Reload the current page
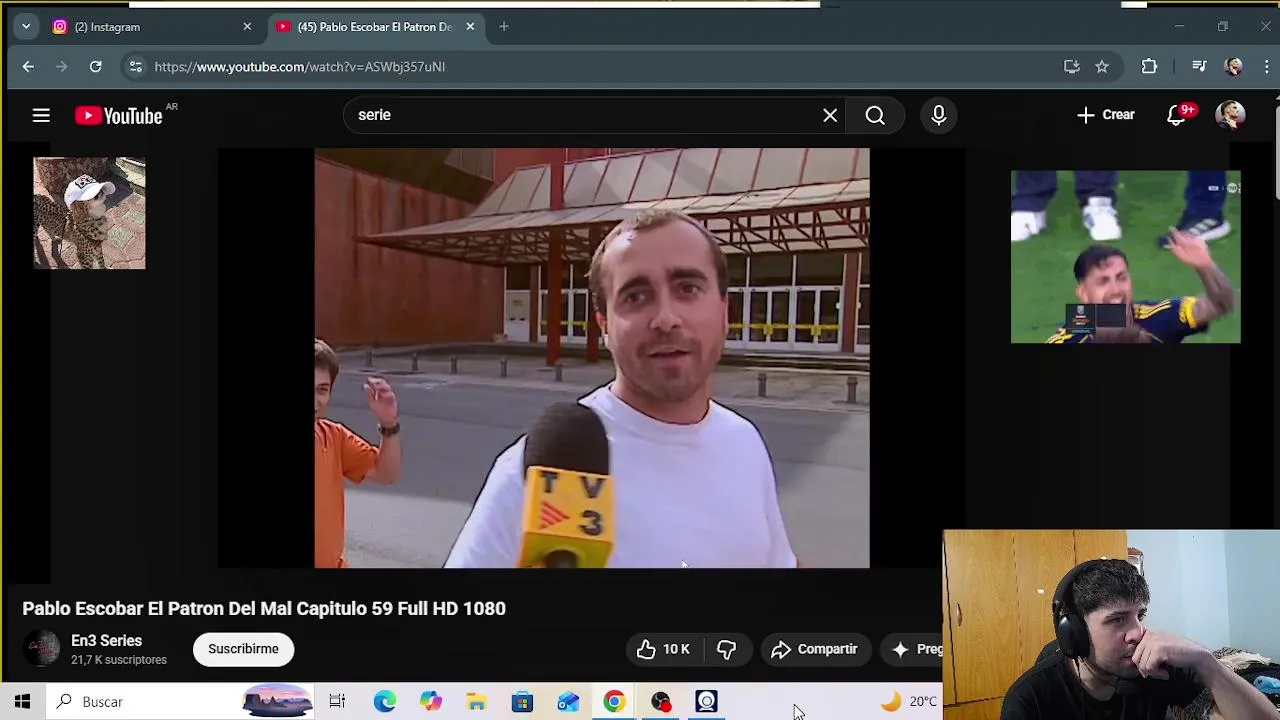This screenshot has width=1280, height=720. pyautogui.click(x=95, y=67)
